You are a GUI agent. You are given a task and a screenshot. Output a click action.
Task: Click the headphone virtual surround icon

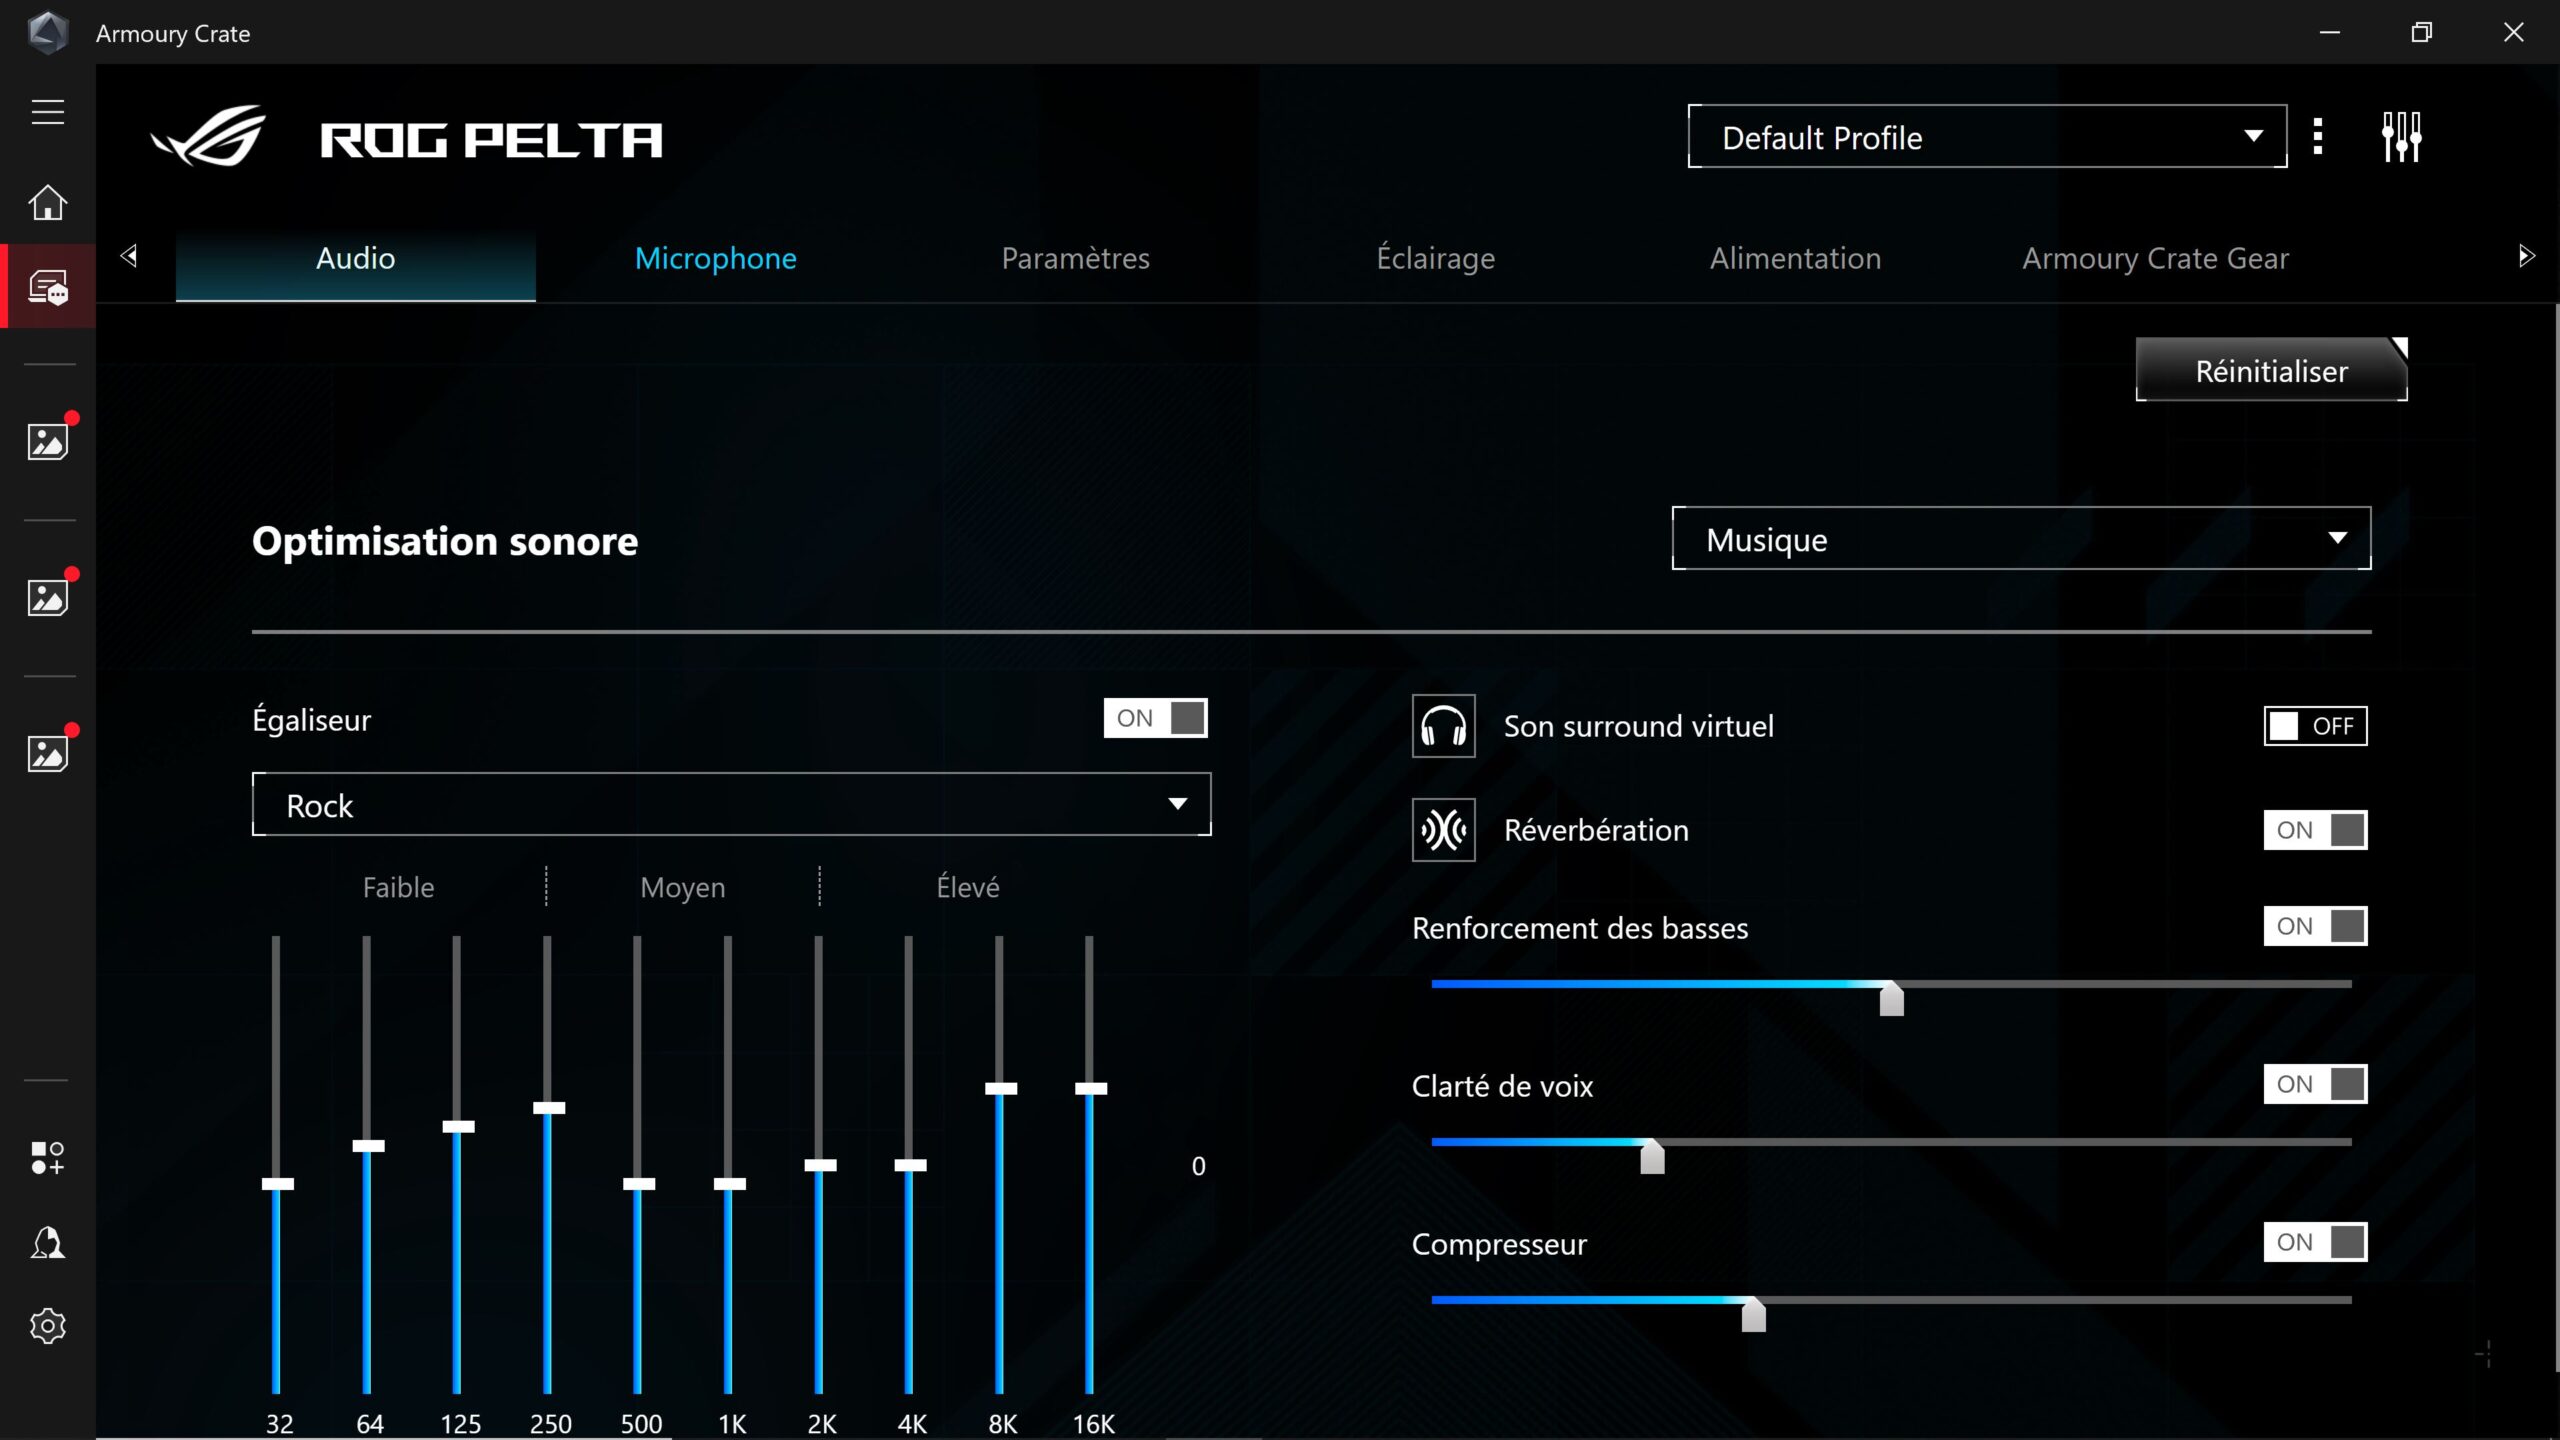pos(1443,726)
